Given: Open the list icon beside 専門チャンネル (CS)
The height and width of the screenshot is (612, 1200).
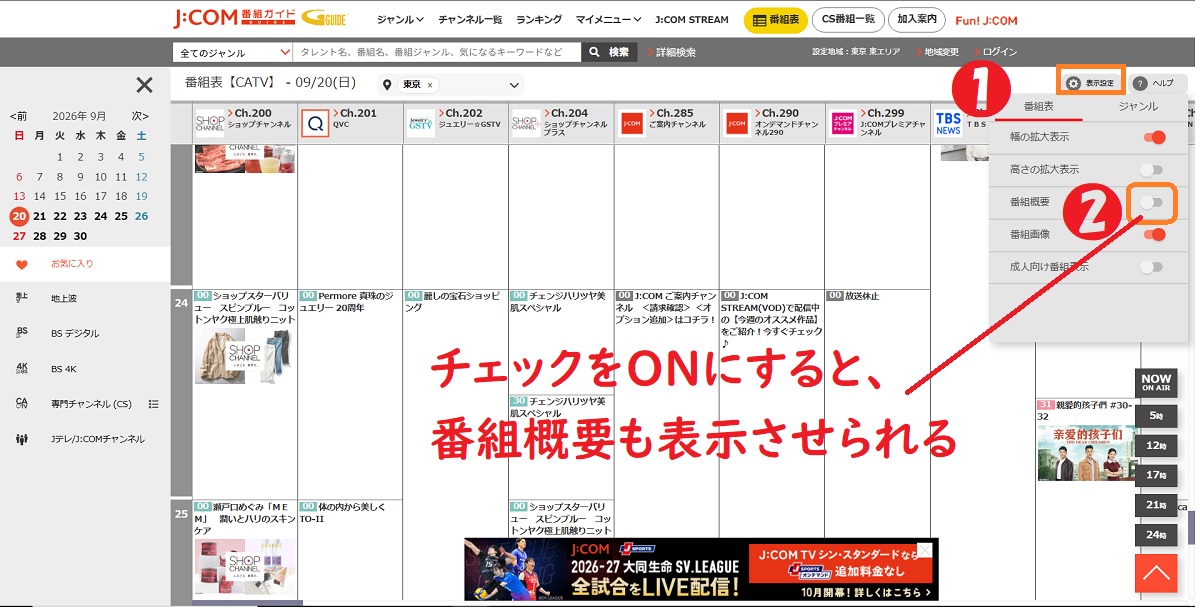Looking at the screenshot, I should click(154, 404).
